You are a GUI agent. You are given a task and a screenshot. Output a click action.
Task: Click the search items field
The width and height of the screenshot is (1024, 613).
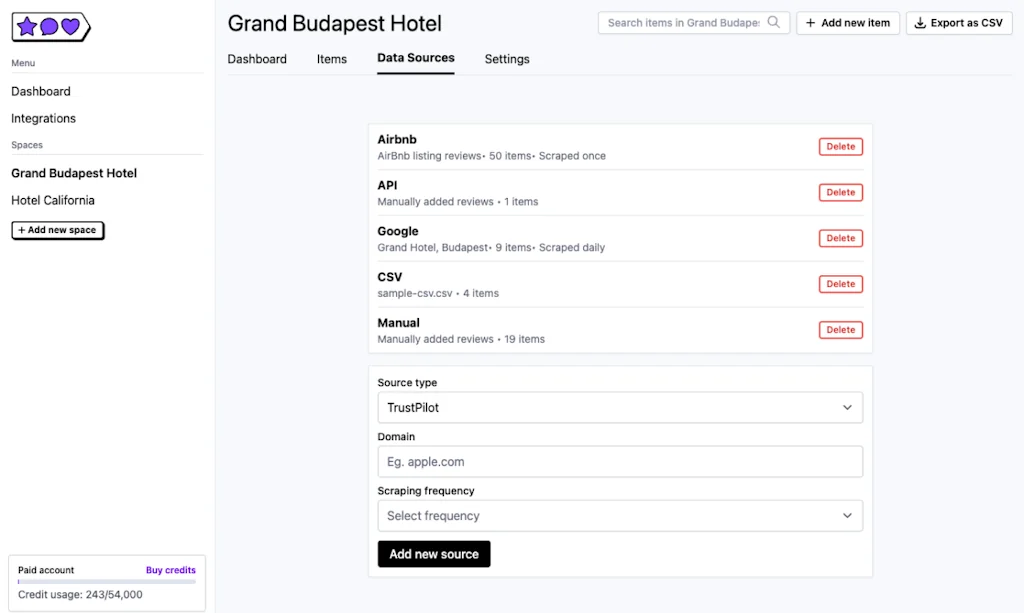pyautogui.click(x=686, y=21)
